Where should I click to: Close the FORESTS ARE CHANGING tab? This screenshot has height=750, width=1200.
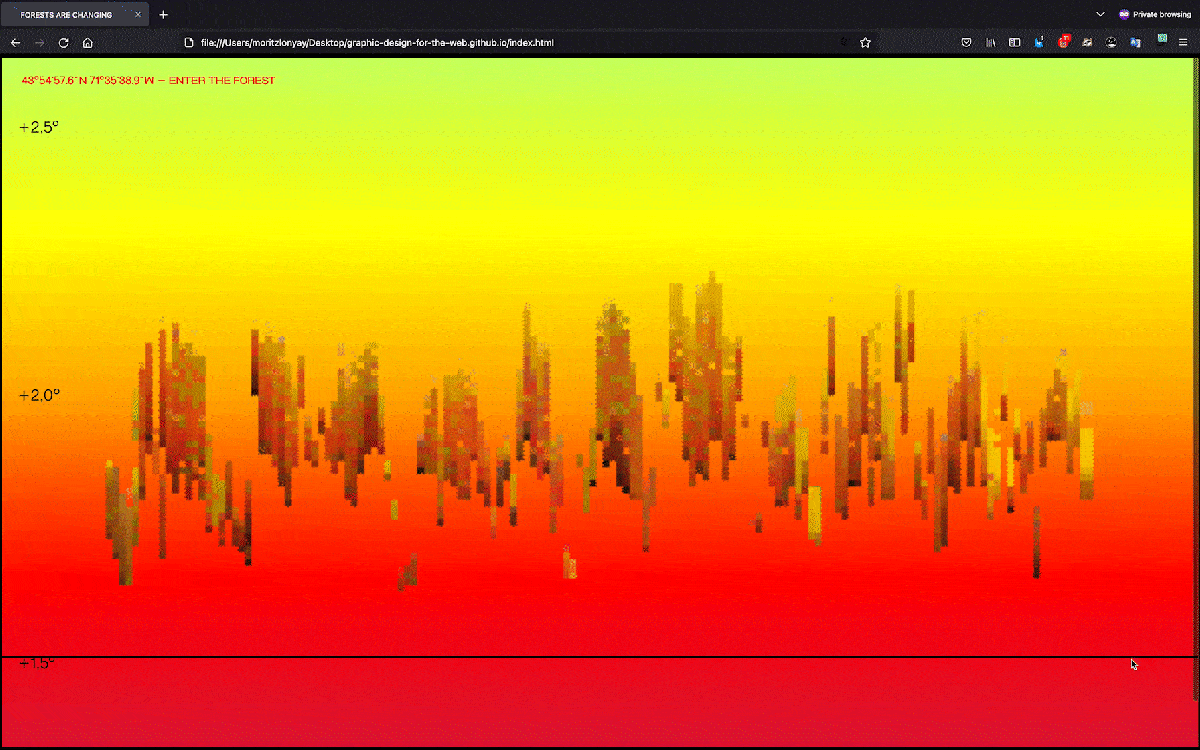[x=138, y=15]
